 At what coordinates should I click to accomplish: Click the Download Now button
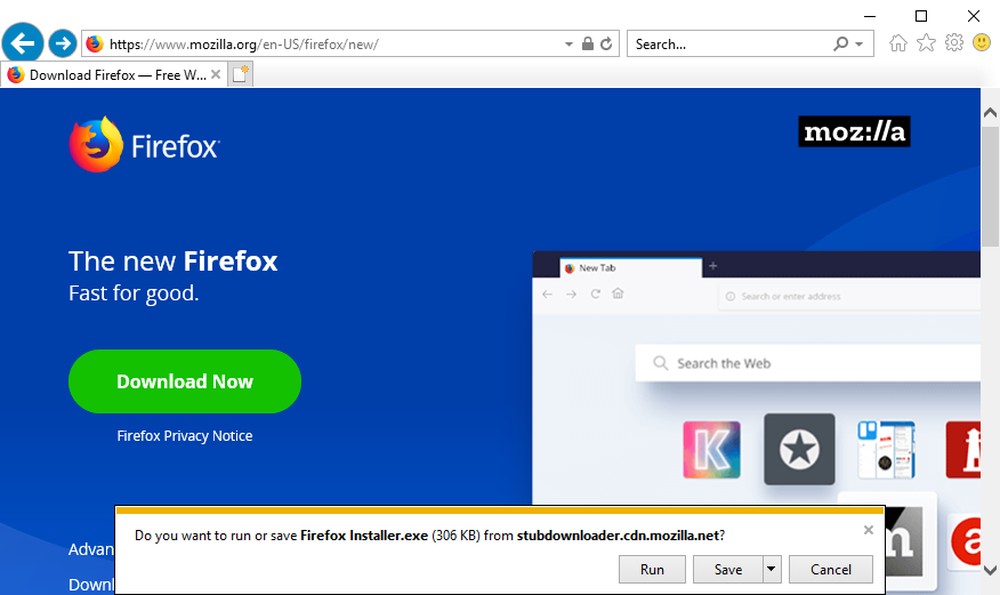coord(184,381)
